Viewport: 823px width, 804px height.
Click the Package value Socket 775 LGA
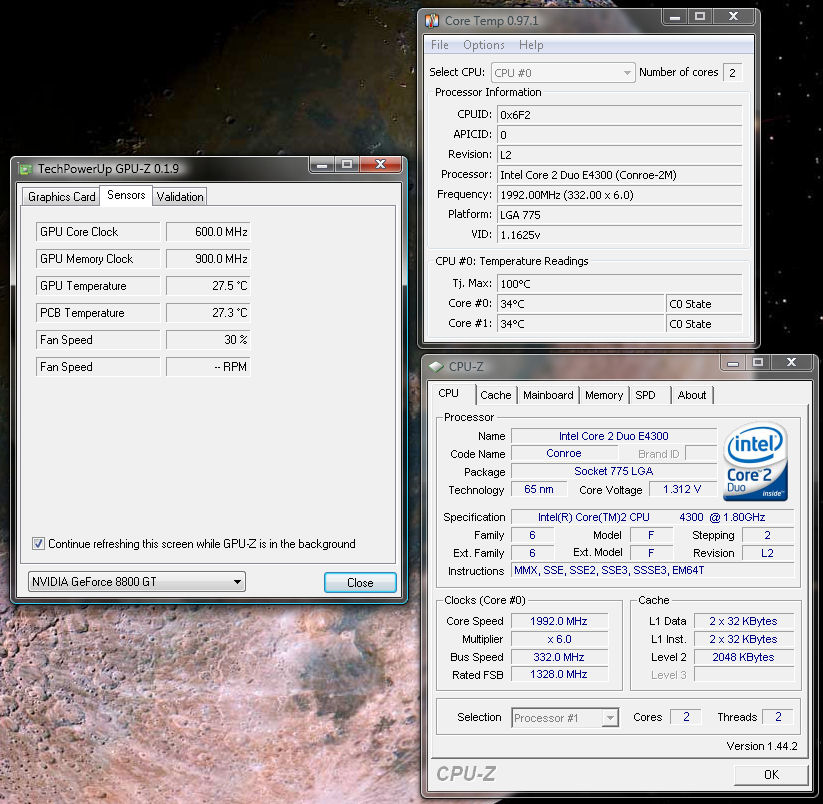click(614, 471)
